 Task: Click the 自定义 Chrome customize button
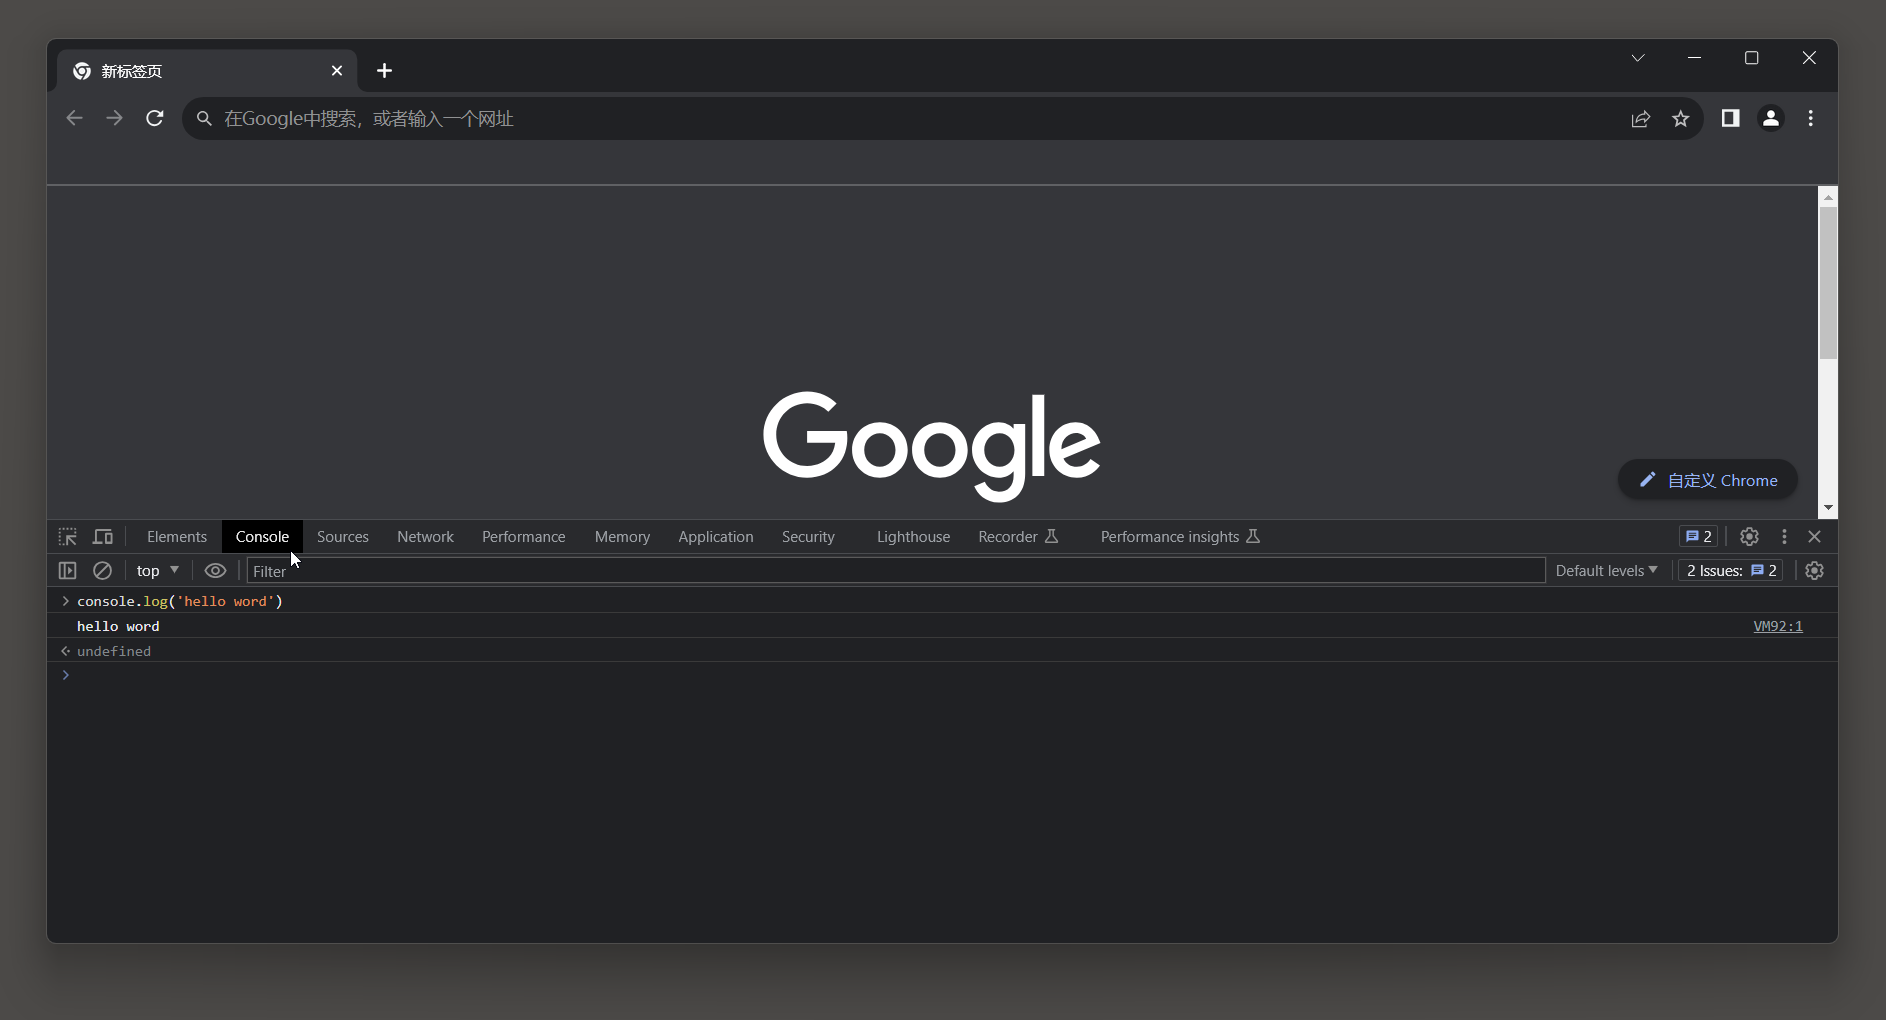(1708, 480)
